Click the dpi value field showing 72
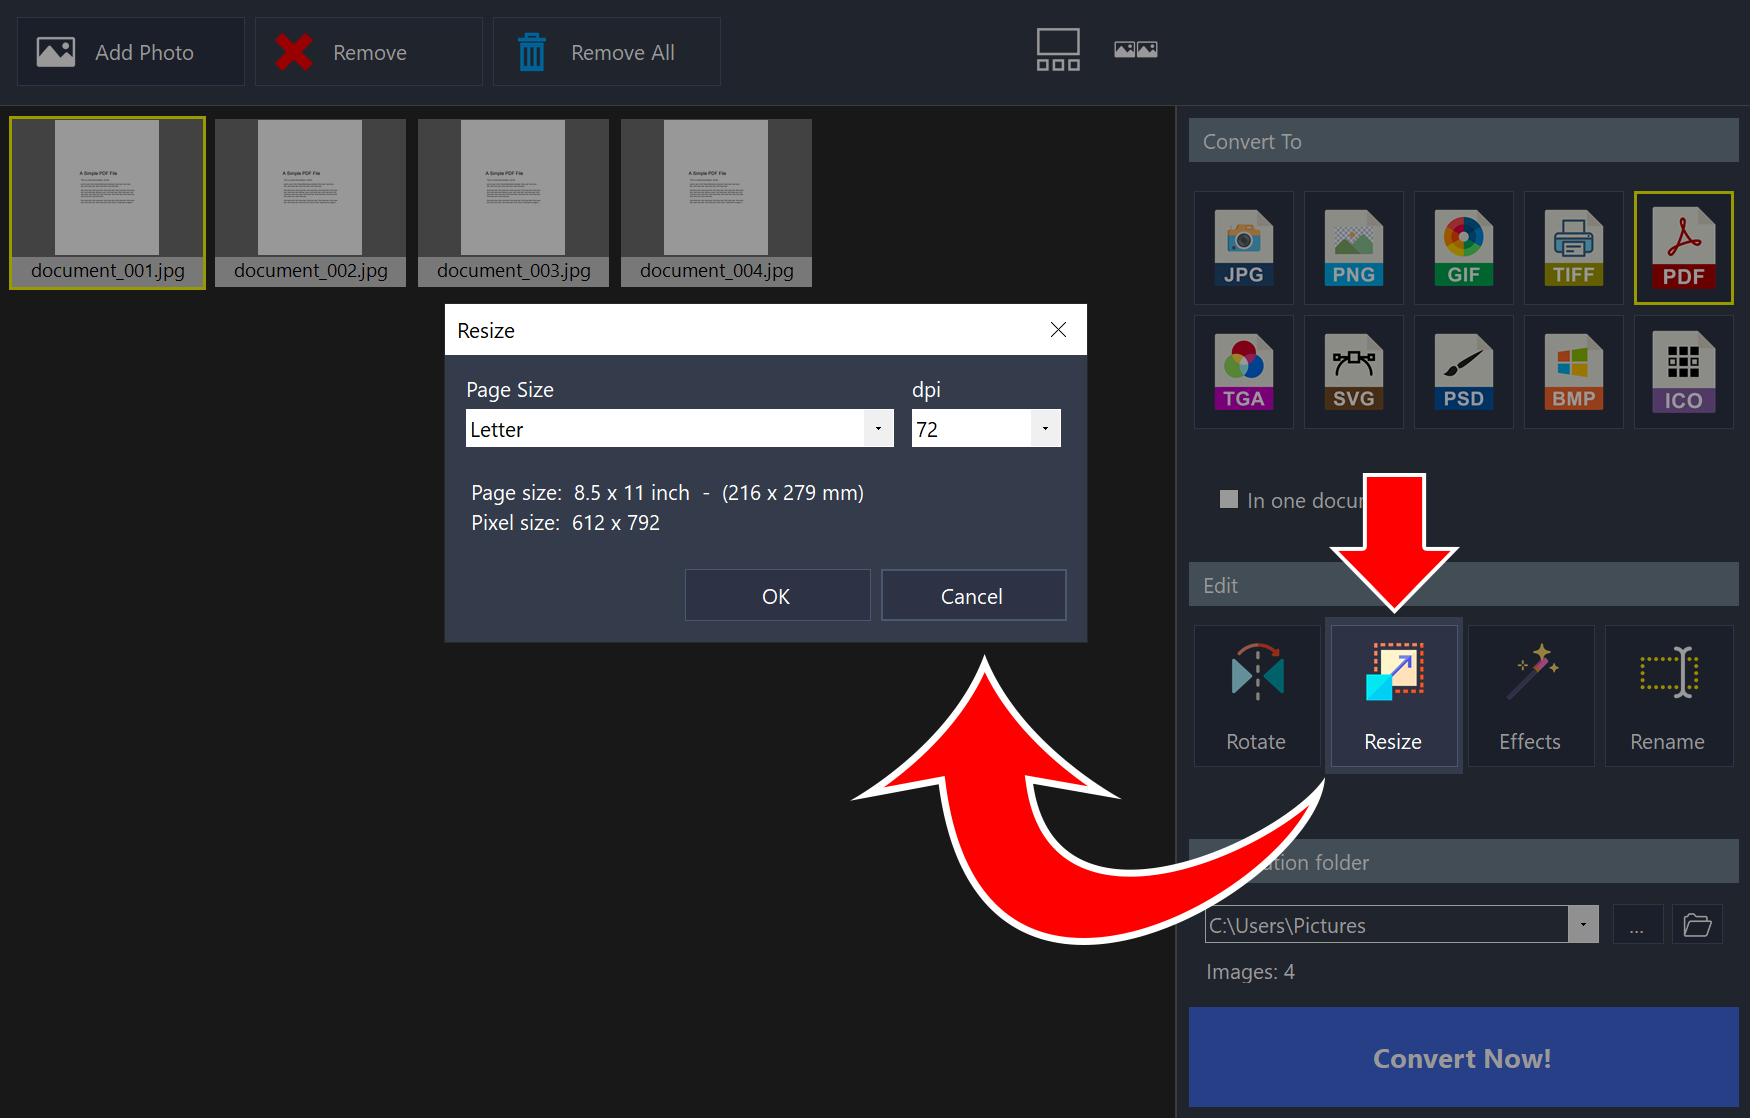Screen dimensions: 1750x1118 pyautogui.click(x=971, y=428)
